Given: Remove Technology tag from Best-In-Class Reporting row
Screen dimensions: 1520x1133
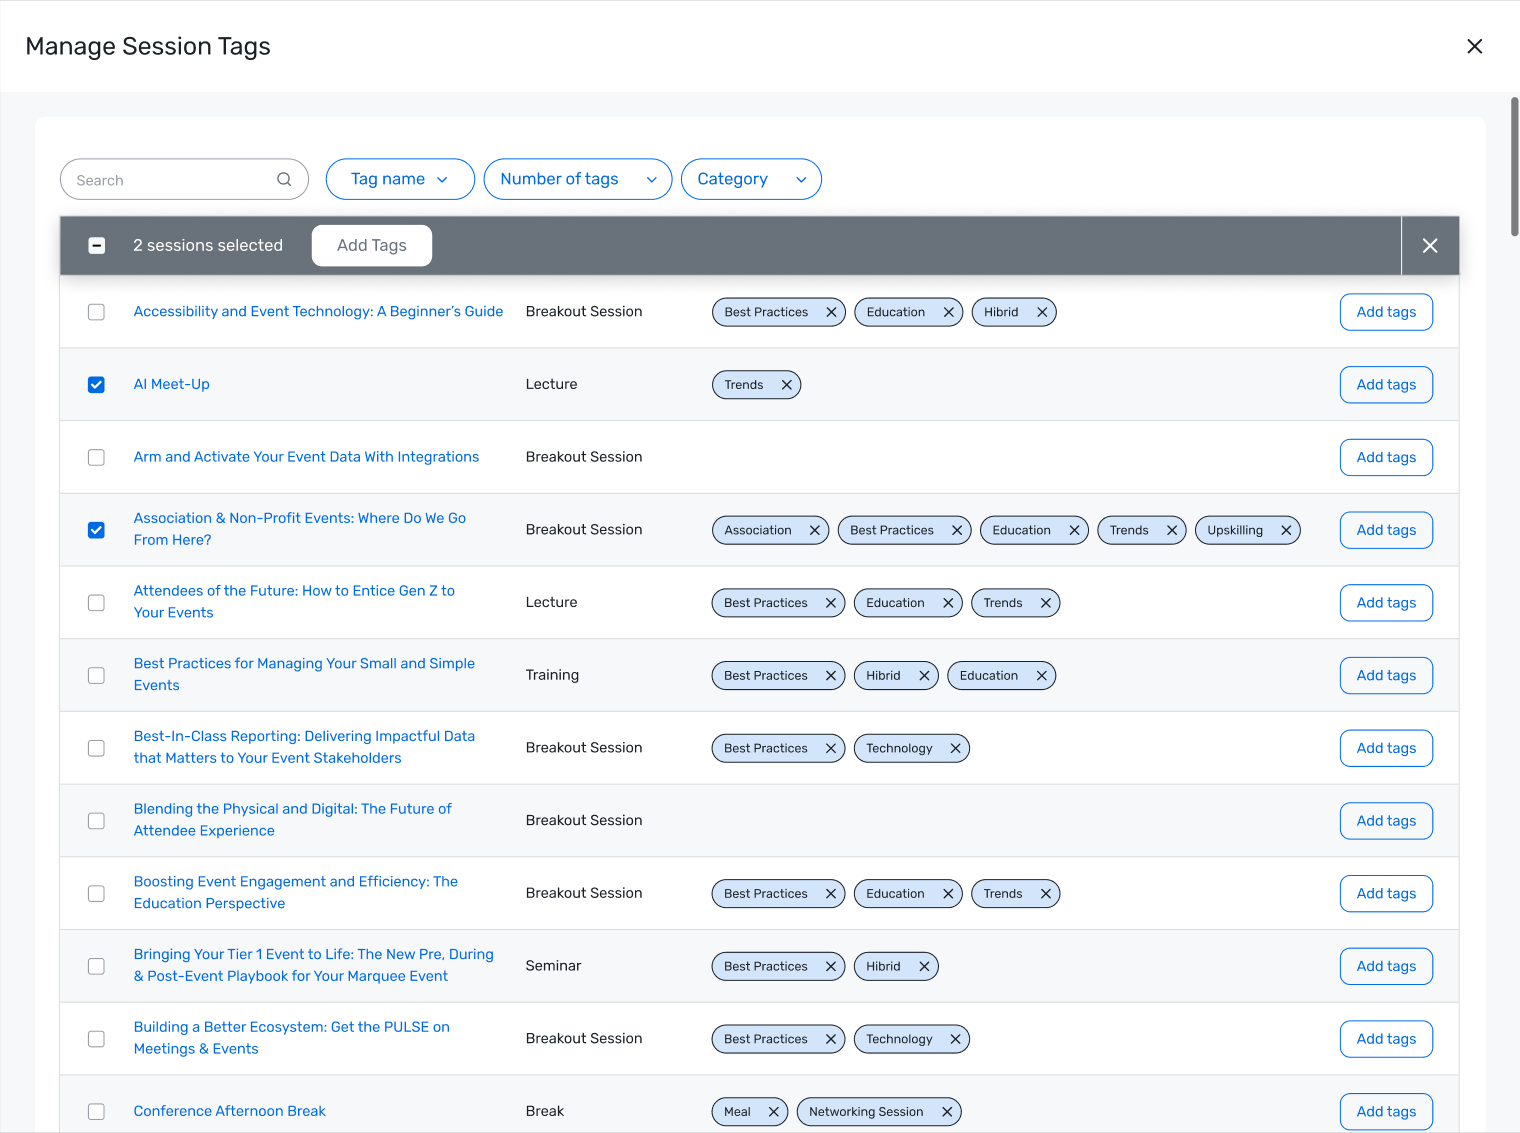Looking at the screenshot, I should click(955, 748).
